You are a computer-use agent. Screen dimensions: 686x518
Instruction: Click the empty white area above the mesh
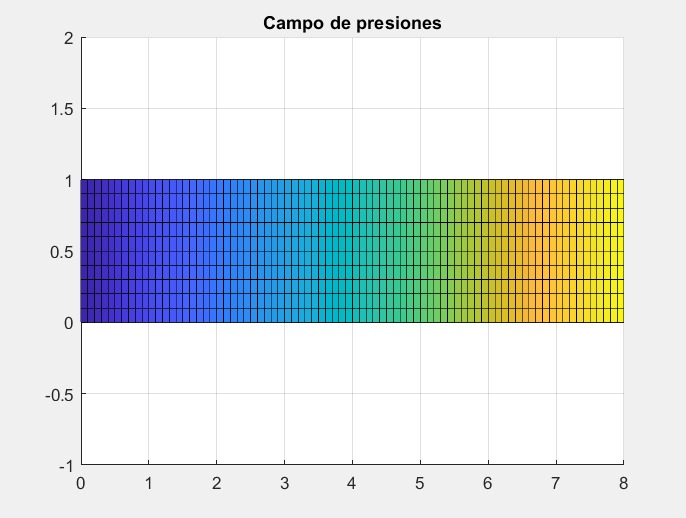click(x=352, y=108)
